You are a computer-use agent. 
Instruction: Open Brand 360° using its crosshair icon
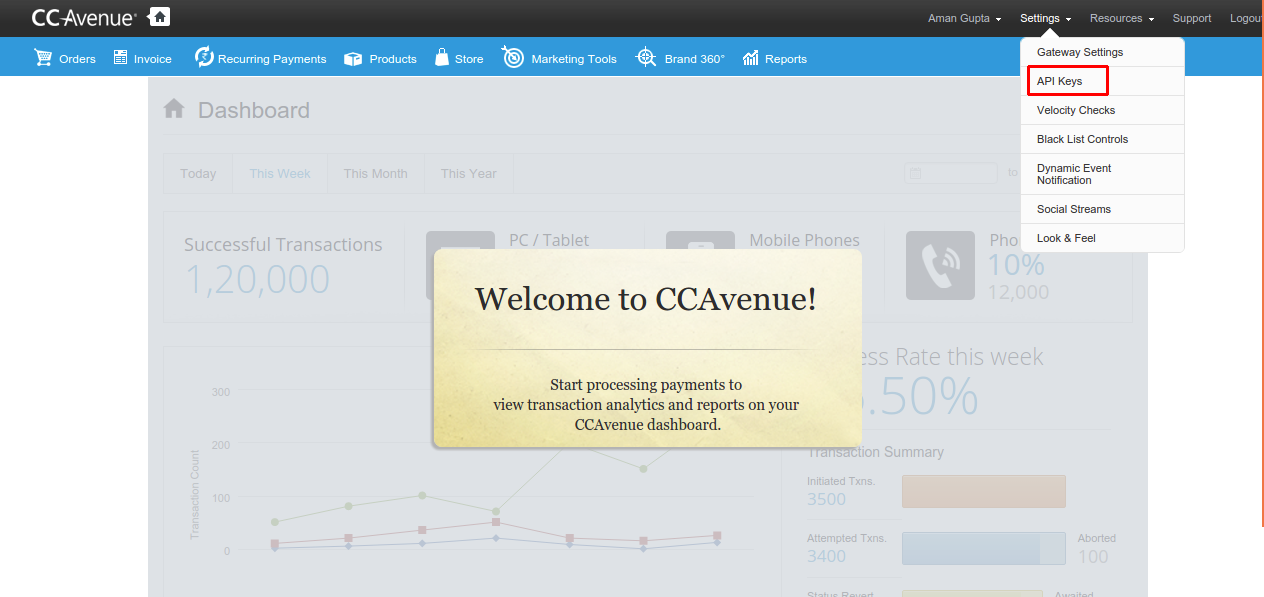pyautogui.click(x=646, y=58)
